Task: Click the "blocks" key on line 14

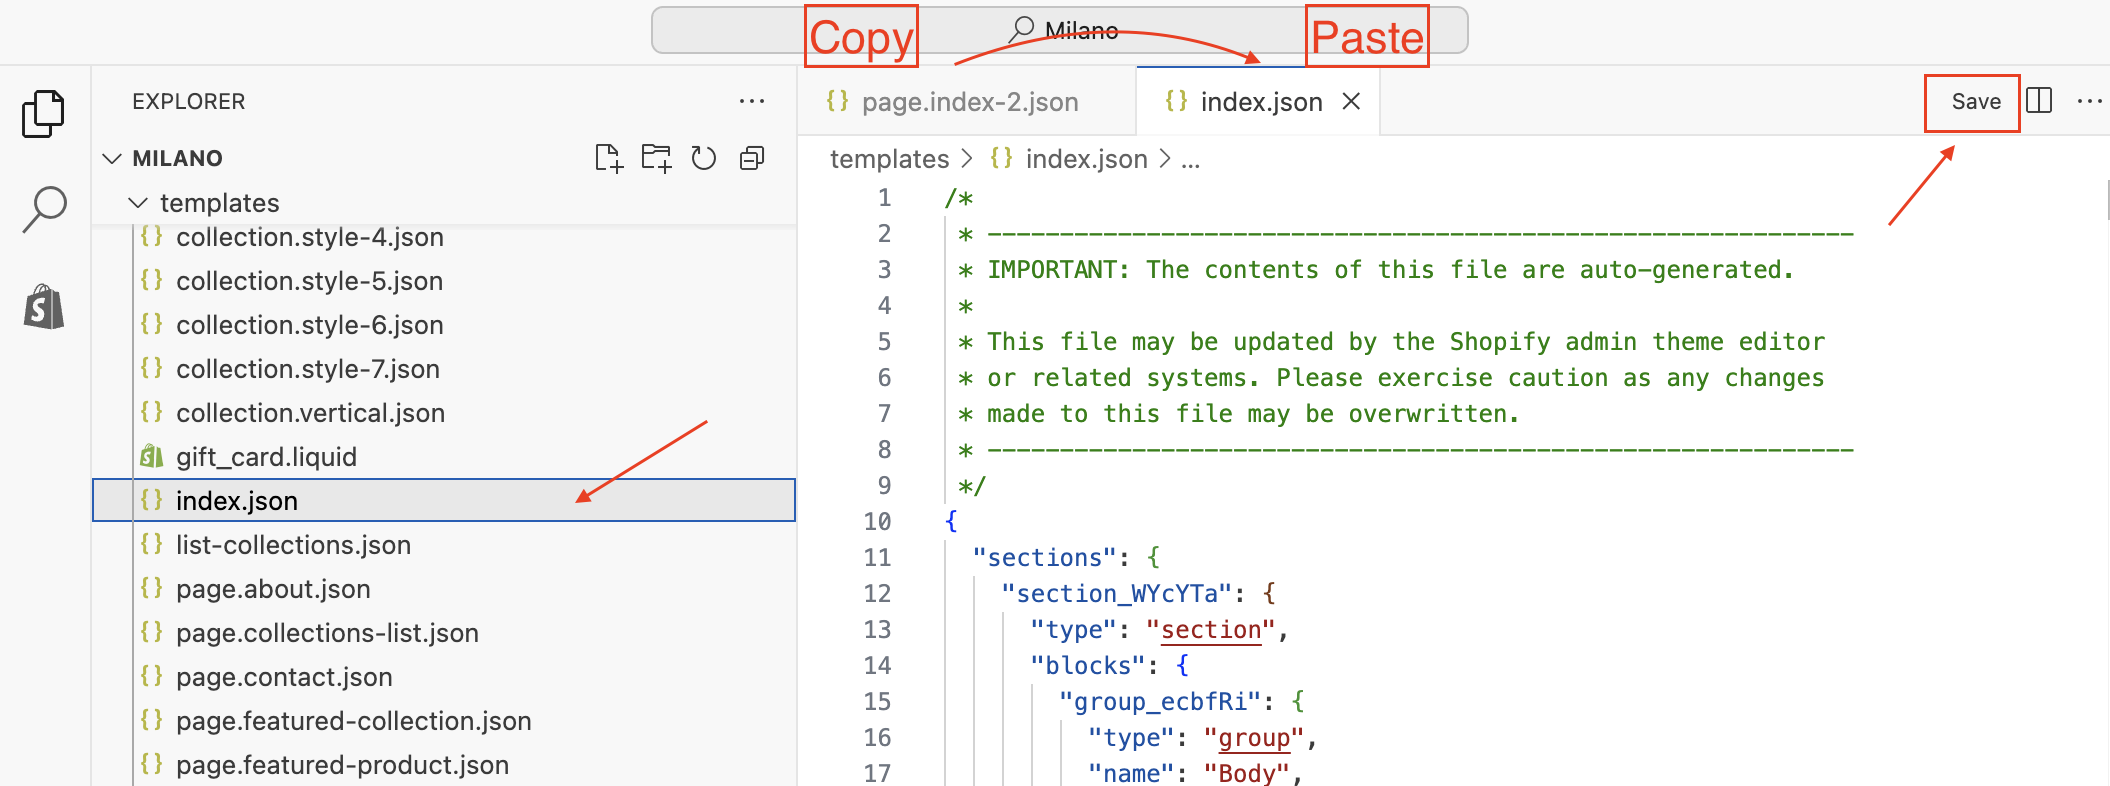Action: pos(1088,665)
